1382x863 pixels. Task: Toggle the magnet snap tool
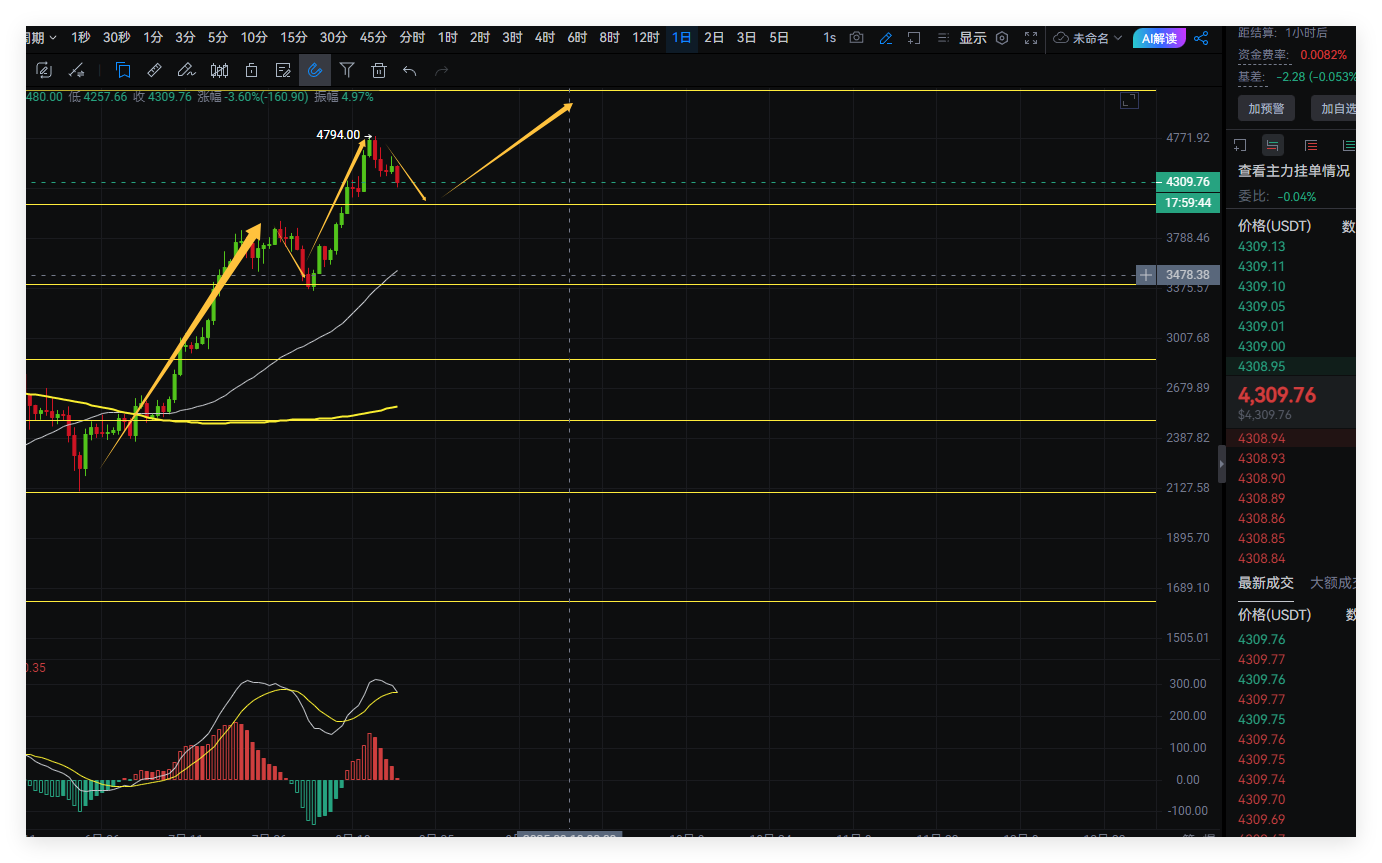(315, 70)
